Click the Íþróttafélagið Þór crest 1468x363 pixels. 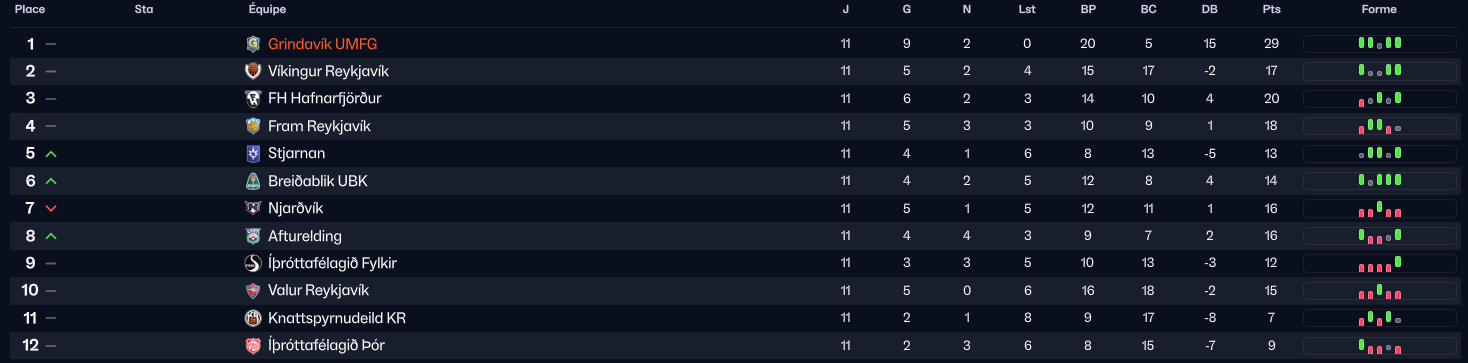click(x=253, y=345)
